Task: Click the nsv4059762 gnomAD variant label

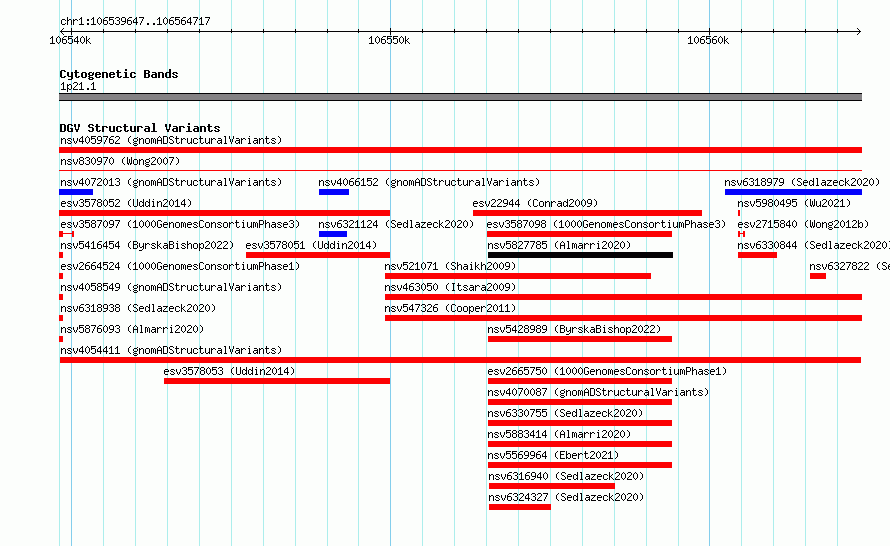Action: (x=171, y=140)
